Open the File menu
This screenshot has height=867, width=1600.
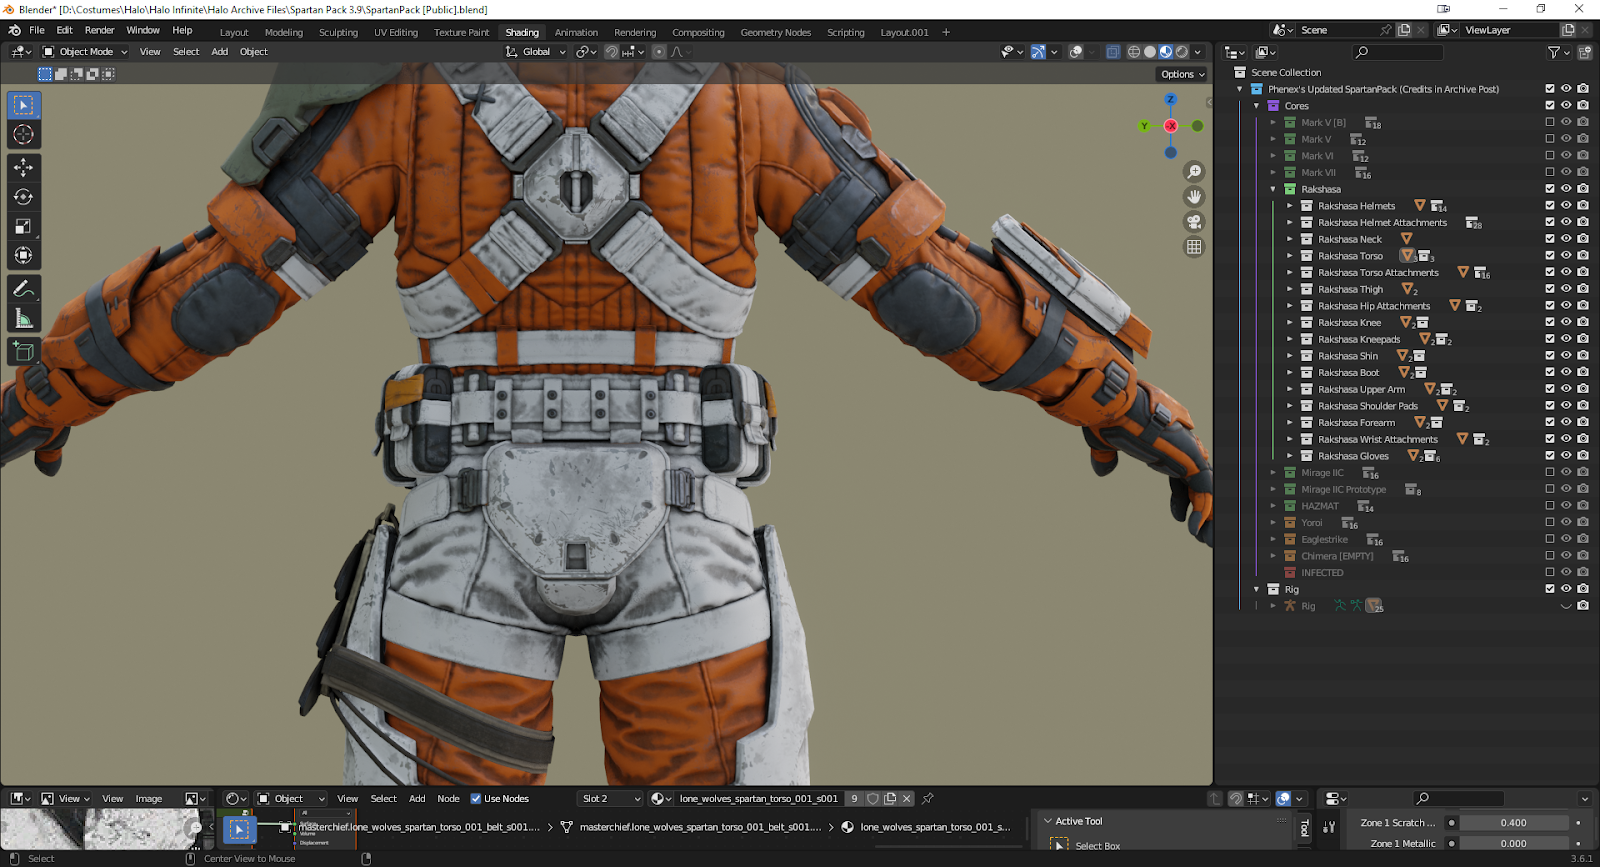[37, 30]
